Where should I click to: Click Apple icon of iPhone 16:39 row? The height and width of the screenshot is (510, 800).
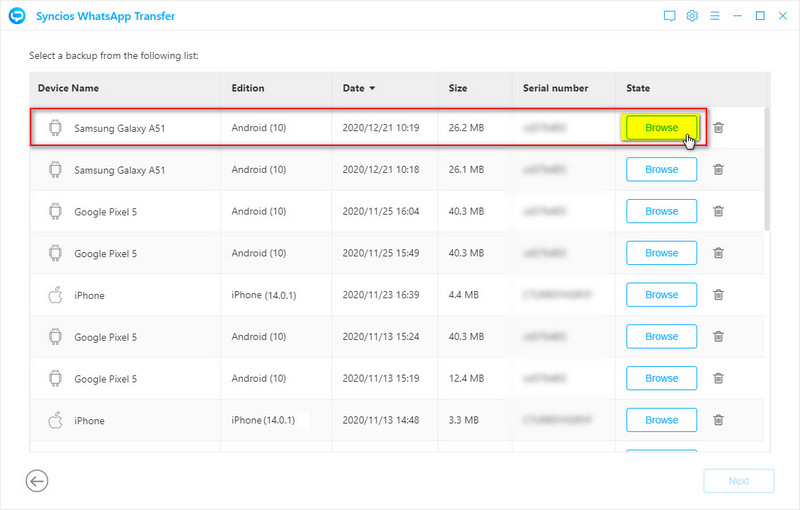click(55, 295)
